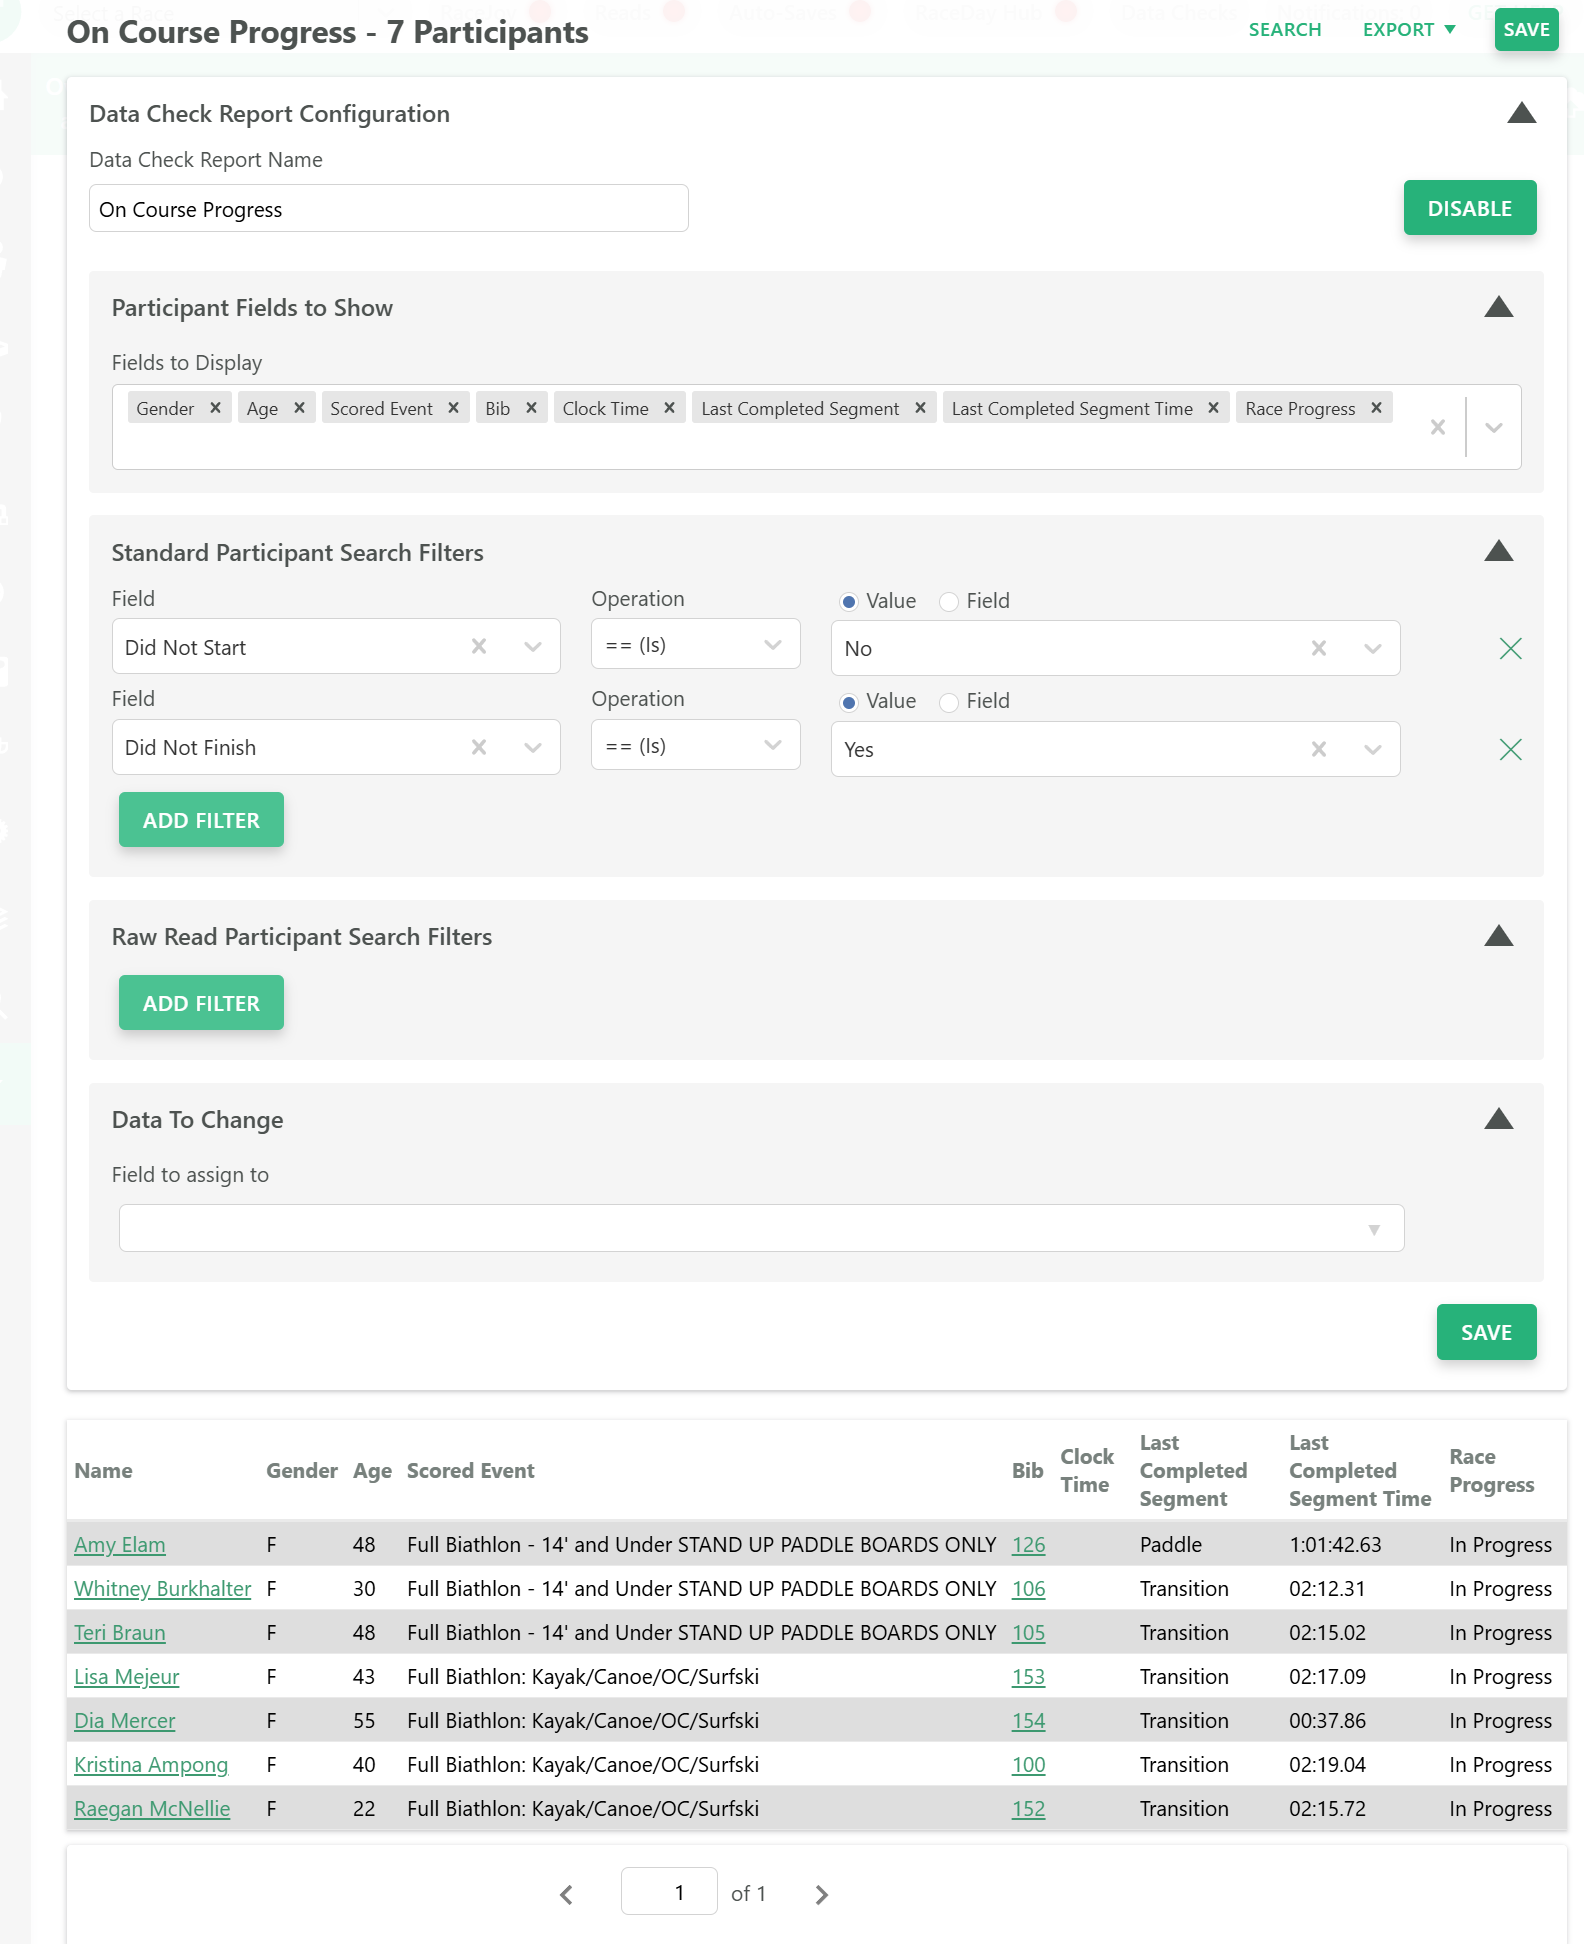Viewport: 1584px width, 1944px height.
Task: Delete the Did Not Finish filter row
Action: tap(1510, 750)
